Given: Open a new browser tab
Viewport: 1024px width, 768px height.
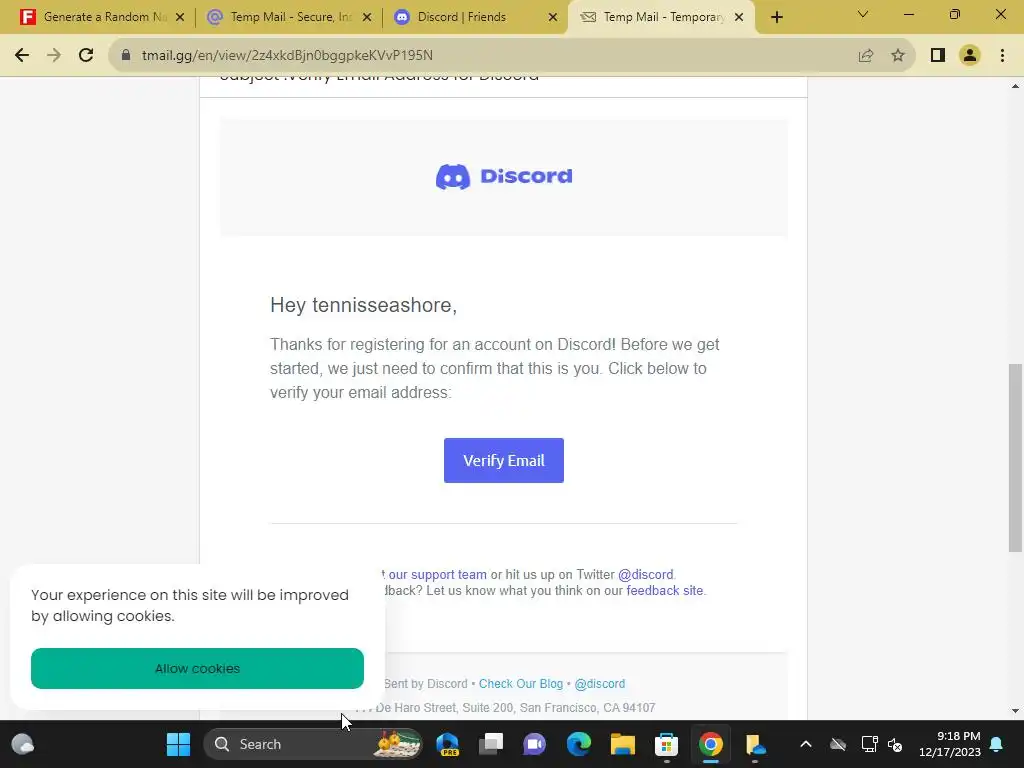Looking at the screenshot, I should tap(776, 17).
